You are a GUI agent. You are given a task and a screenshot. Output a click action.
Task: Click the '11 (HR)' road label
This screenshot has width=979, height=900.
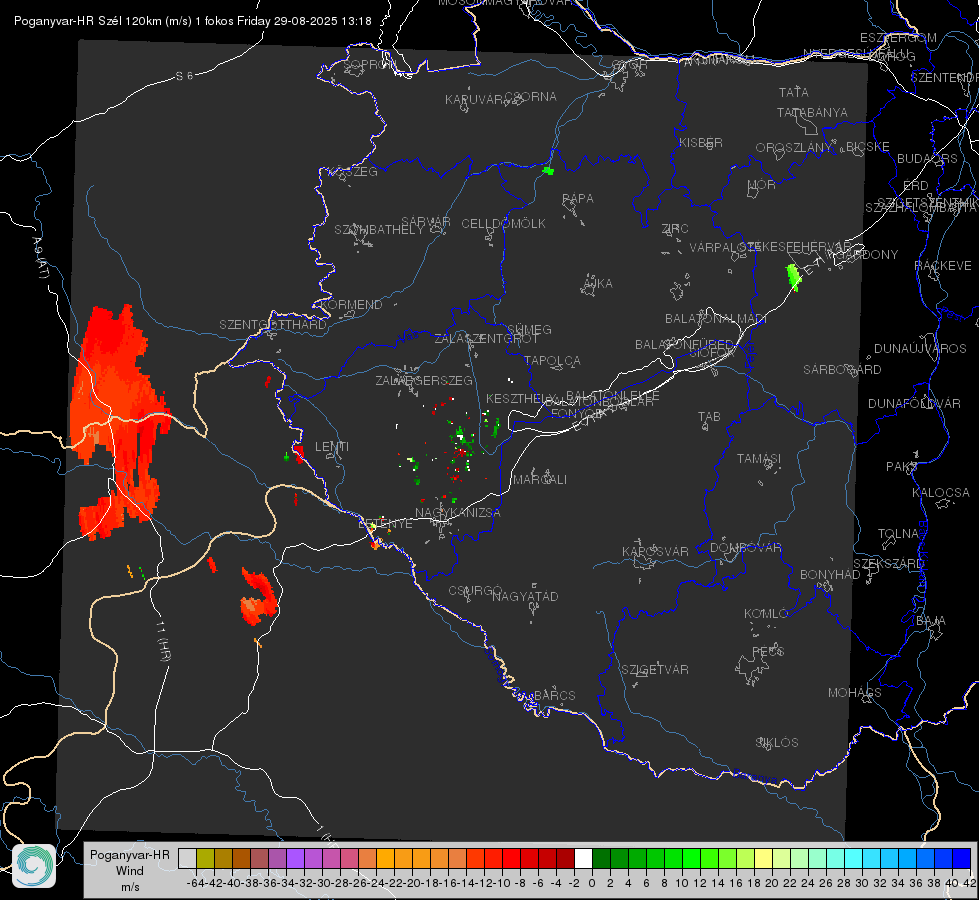pyautogui.click(x=162, y=641)
